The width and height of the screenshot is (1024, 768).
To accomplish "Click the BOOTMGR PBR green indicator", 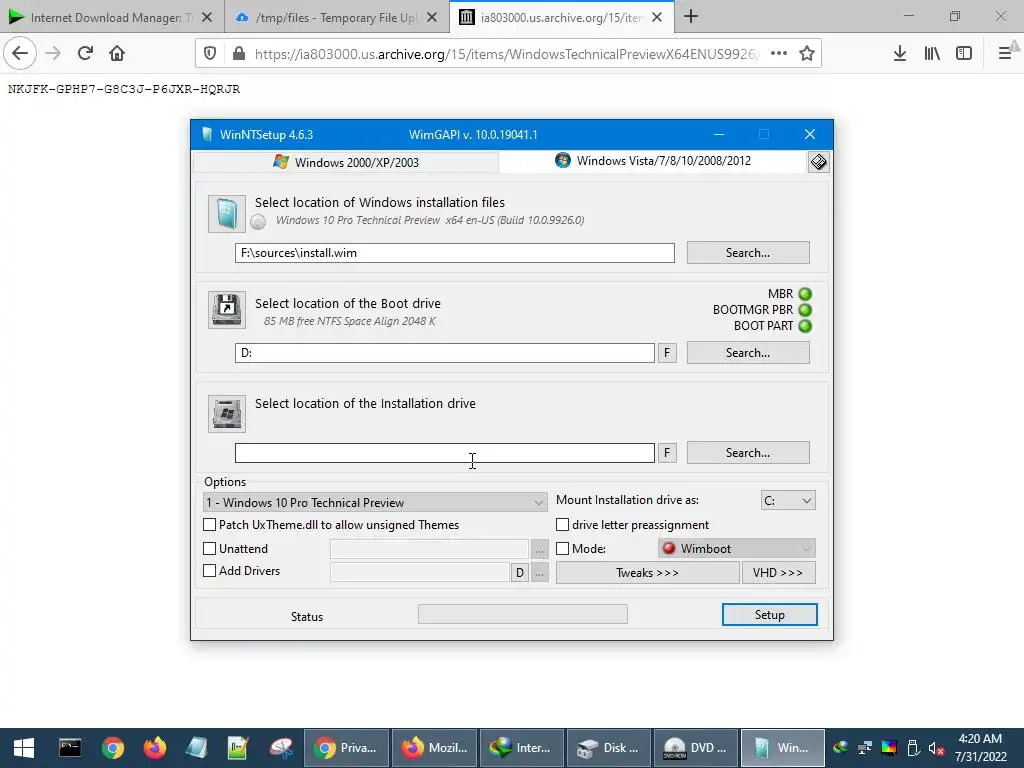I will pos(805,310).
